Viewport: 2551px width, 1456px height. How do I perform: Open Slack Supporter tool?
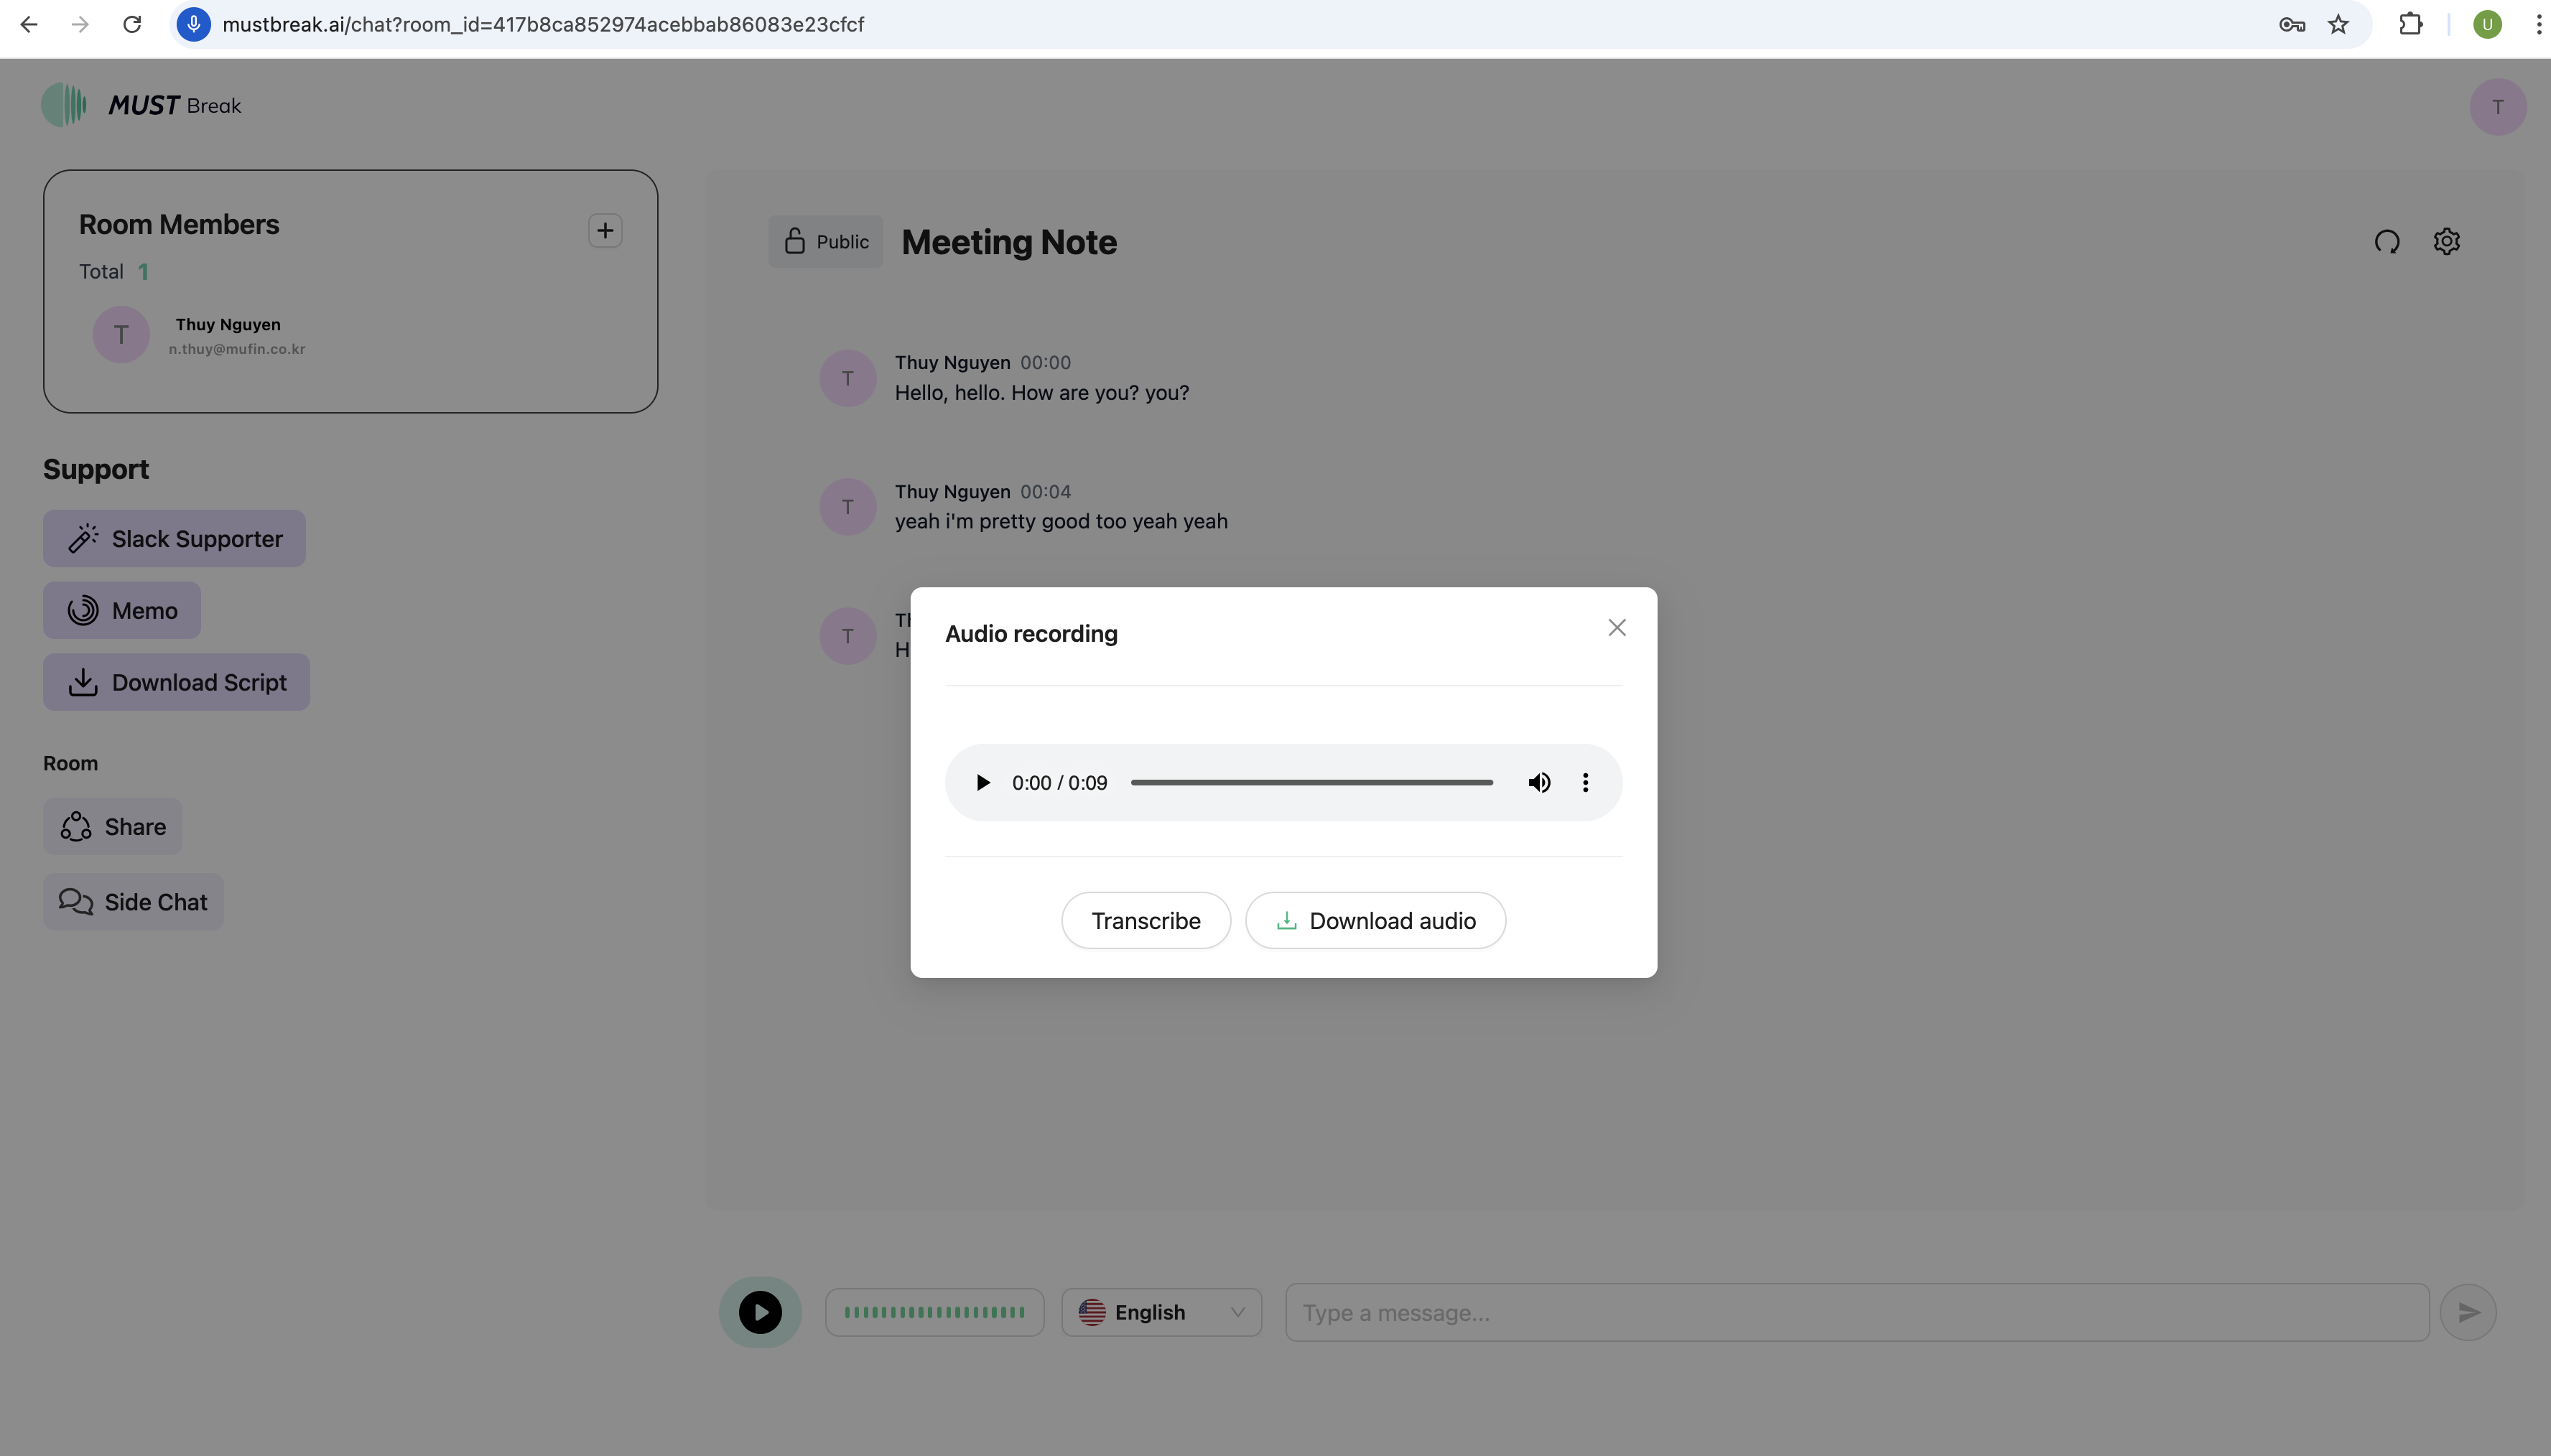point(174,539)
